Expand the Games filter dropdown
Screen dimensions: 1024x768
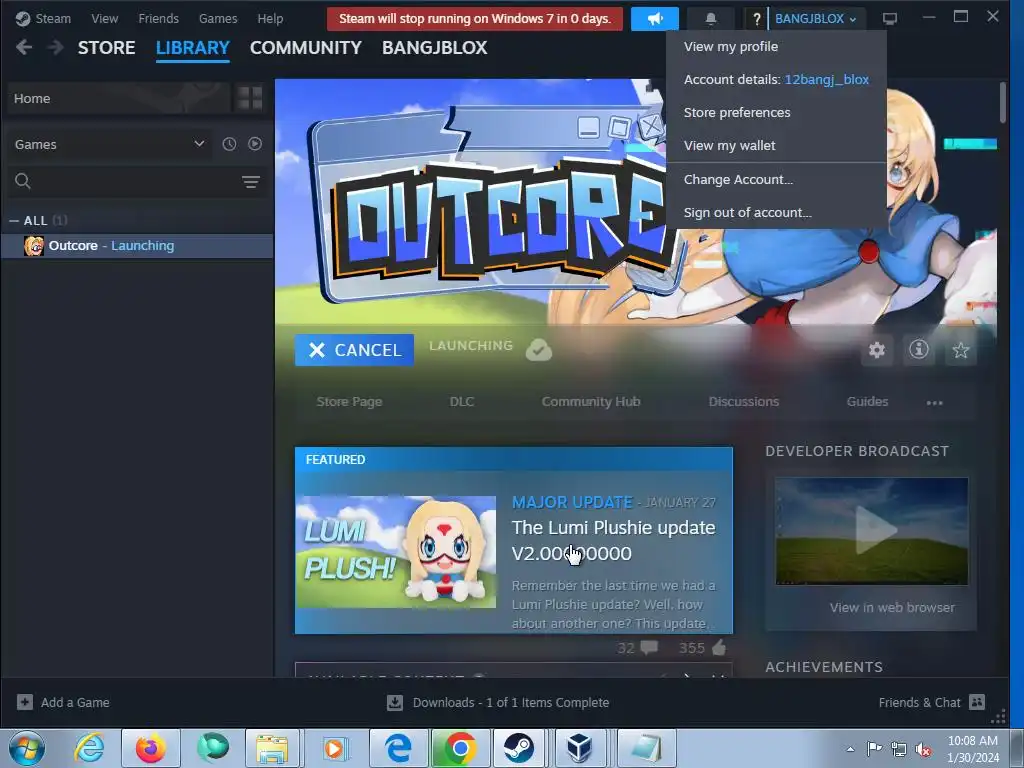coord(199,144)
